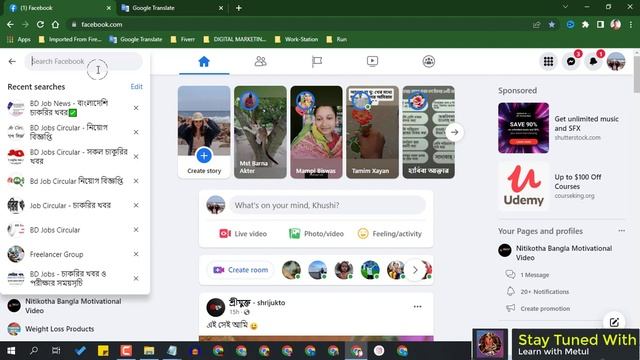Open Google Translate bookmark
The height and width of the screenshot is (360, 640).
(136, 39)
